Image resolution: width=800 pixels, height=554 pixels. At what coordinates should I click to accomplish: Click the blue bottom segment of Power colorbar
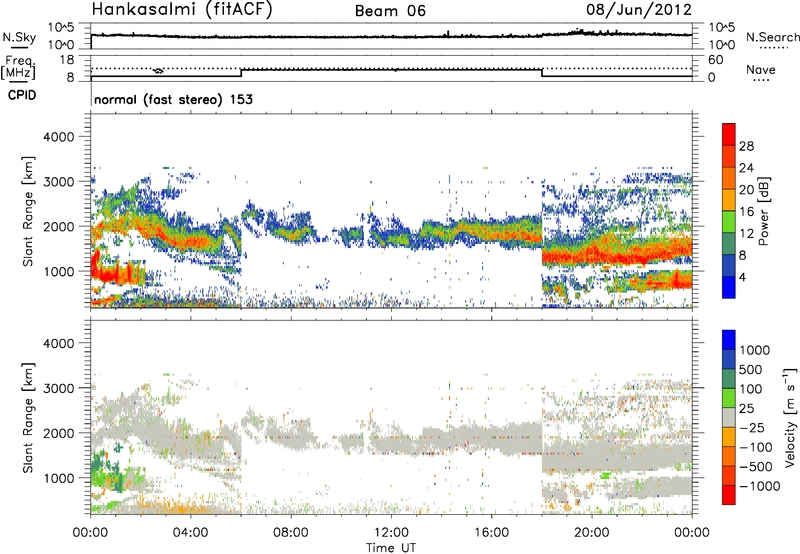[729, 287]
